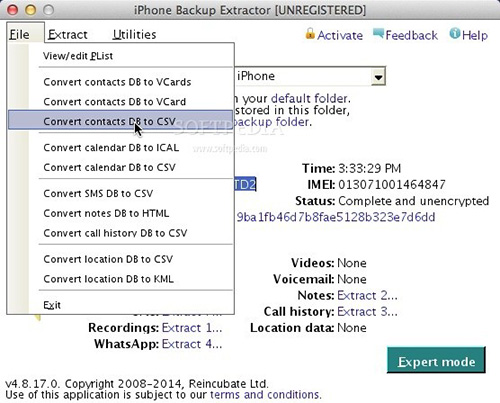Click the Voicemail None value
Viewport: 500px width, 403px height.
coord(352,279)
